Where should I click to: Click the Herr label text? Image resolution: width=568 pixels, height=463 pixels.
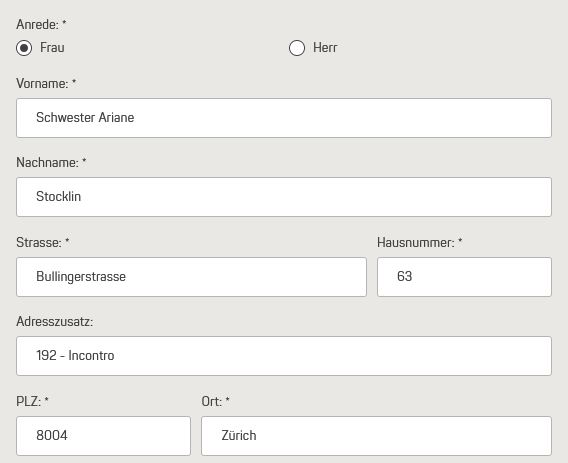[x=325, y=47]
